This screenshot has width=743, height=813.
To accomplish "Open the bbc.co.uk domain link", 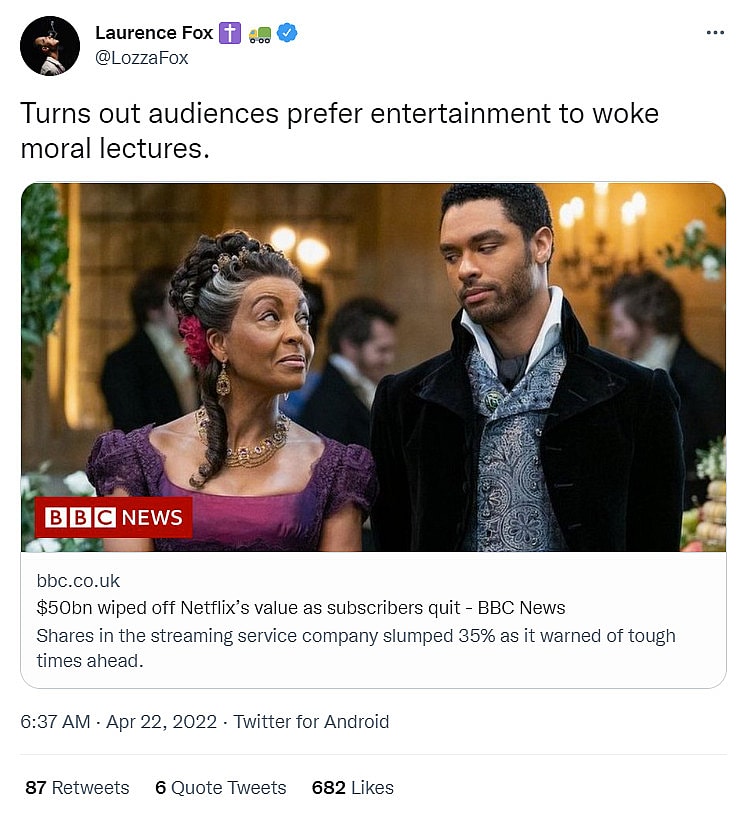I will click(x=78, y=581).
